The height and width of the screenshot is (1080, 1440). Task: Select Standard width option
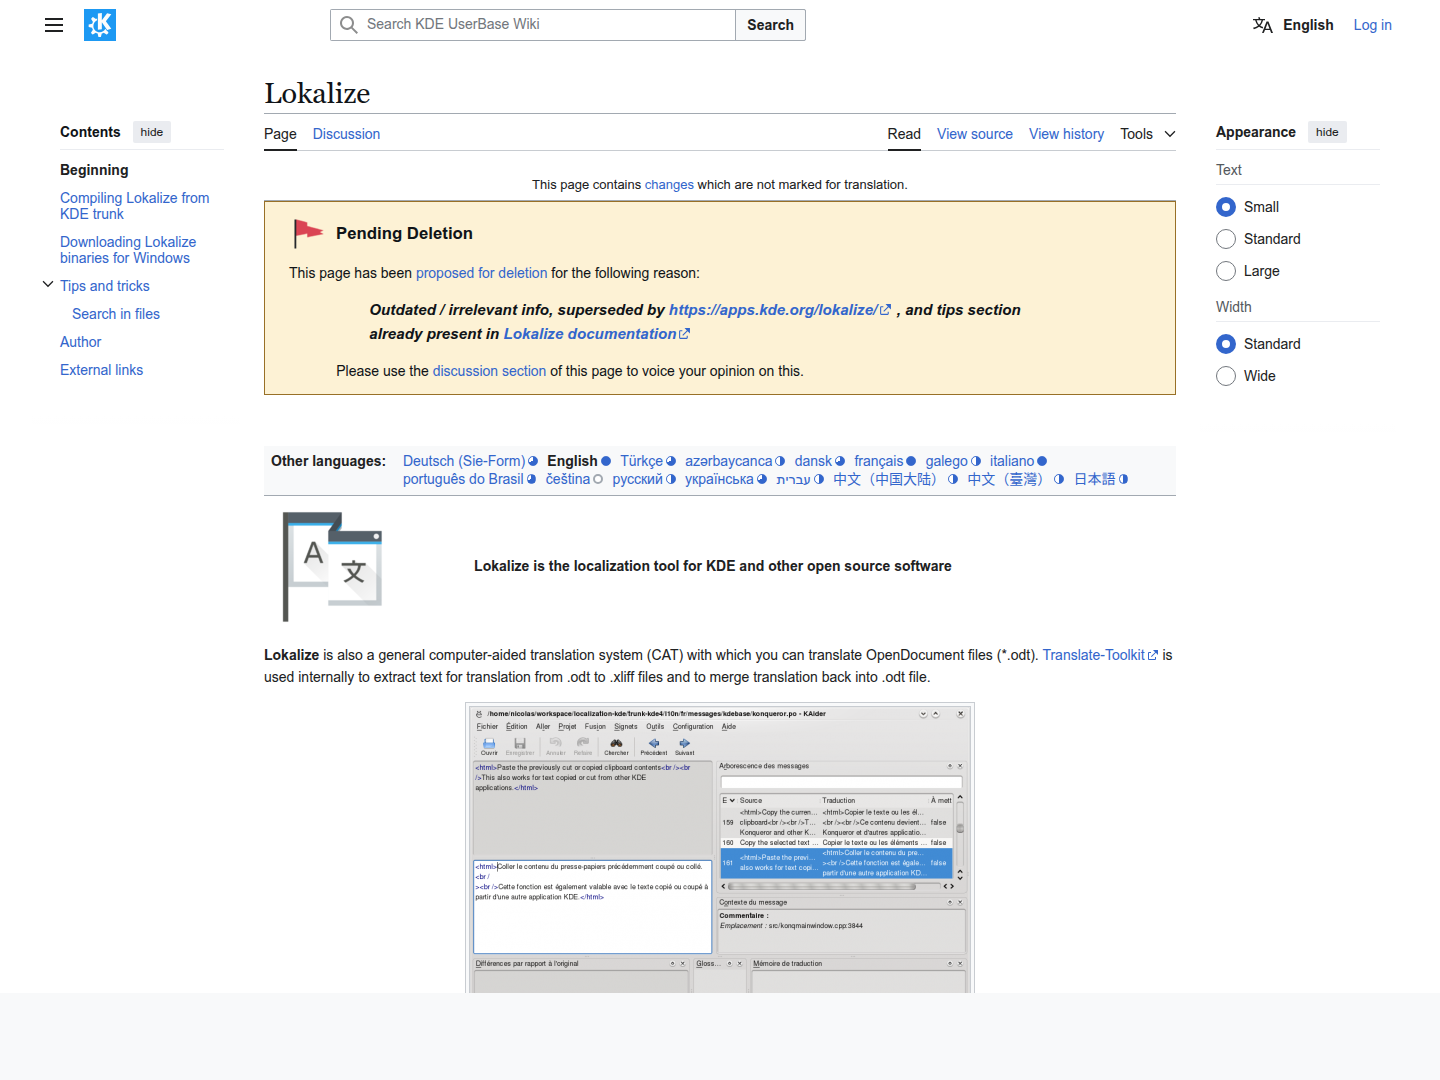pyautogui.click(x=1226, y=344)
